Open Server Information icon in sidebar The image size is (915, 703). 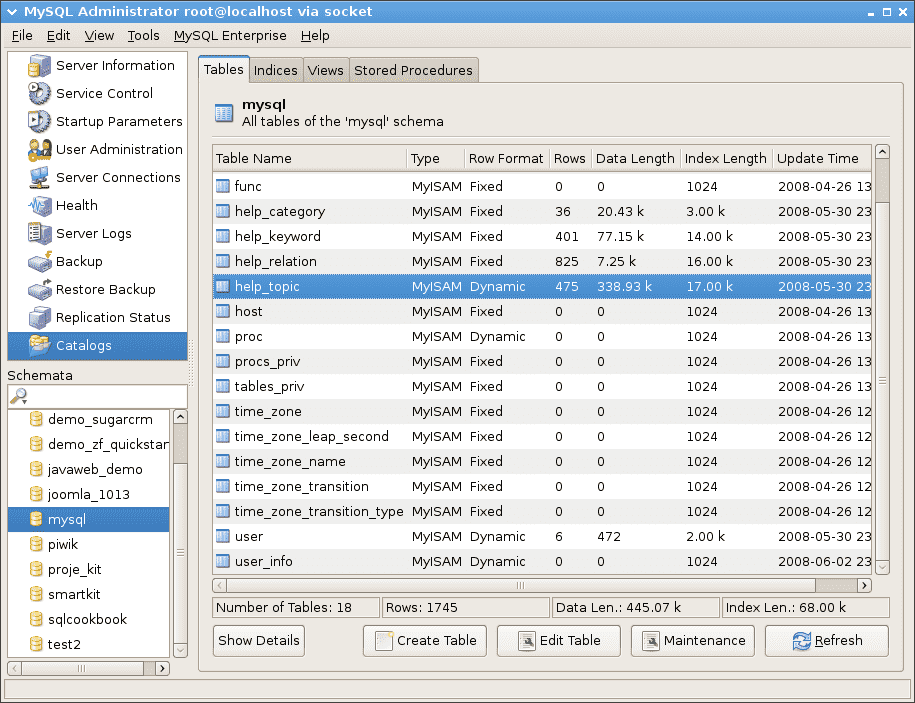click(39, 65)
